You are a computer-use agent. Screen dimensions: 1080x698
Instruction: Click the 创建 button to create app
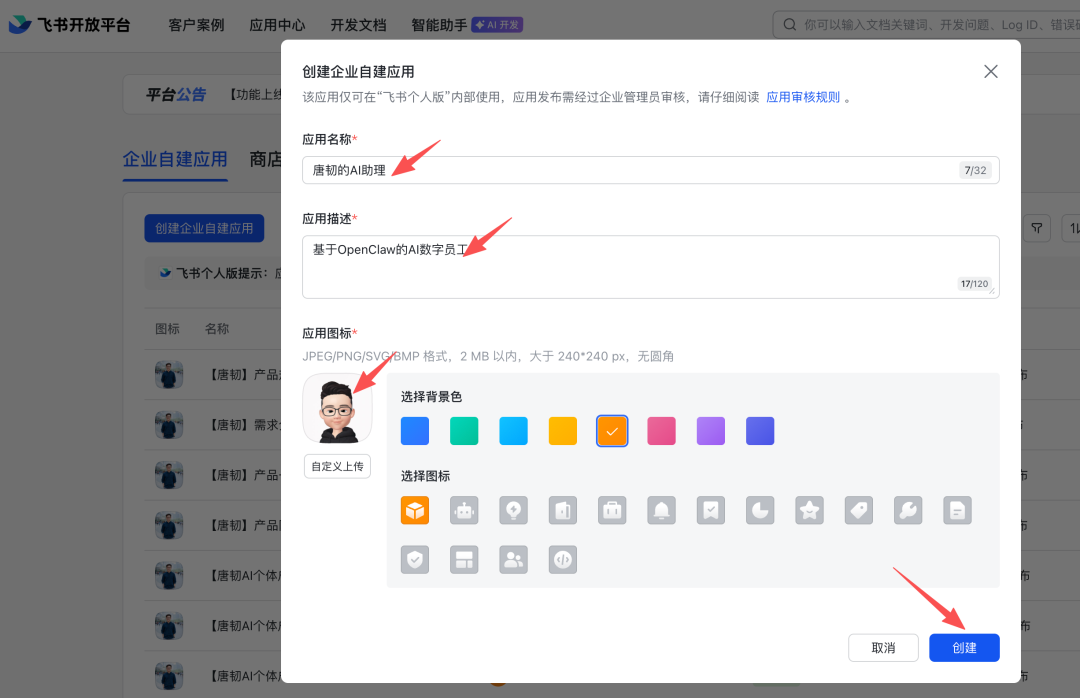point(963,647)
